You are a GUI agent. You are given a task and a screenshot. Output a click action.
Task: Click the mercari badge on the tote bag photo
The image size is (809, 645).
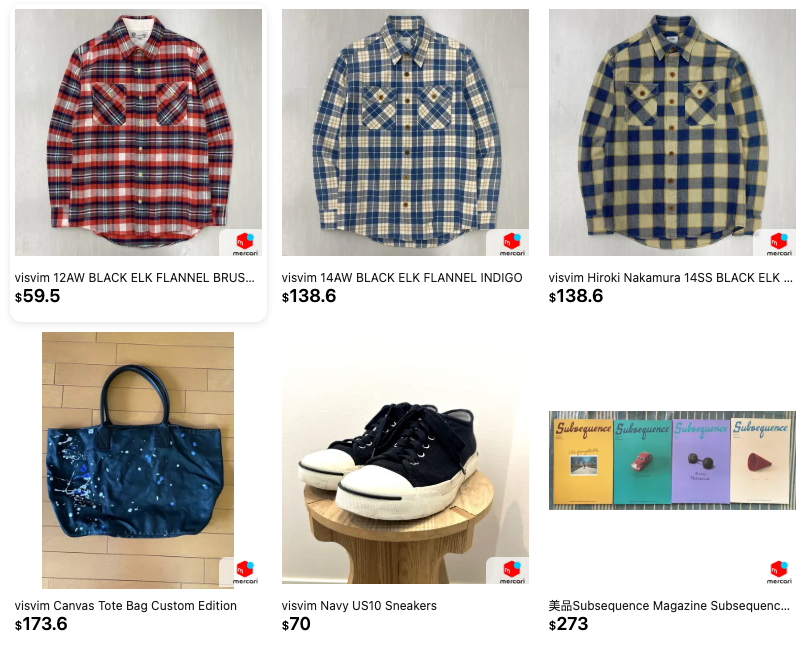tap(245, 572)
